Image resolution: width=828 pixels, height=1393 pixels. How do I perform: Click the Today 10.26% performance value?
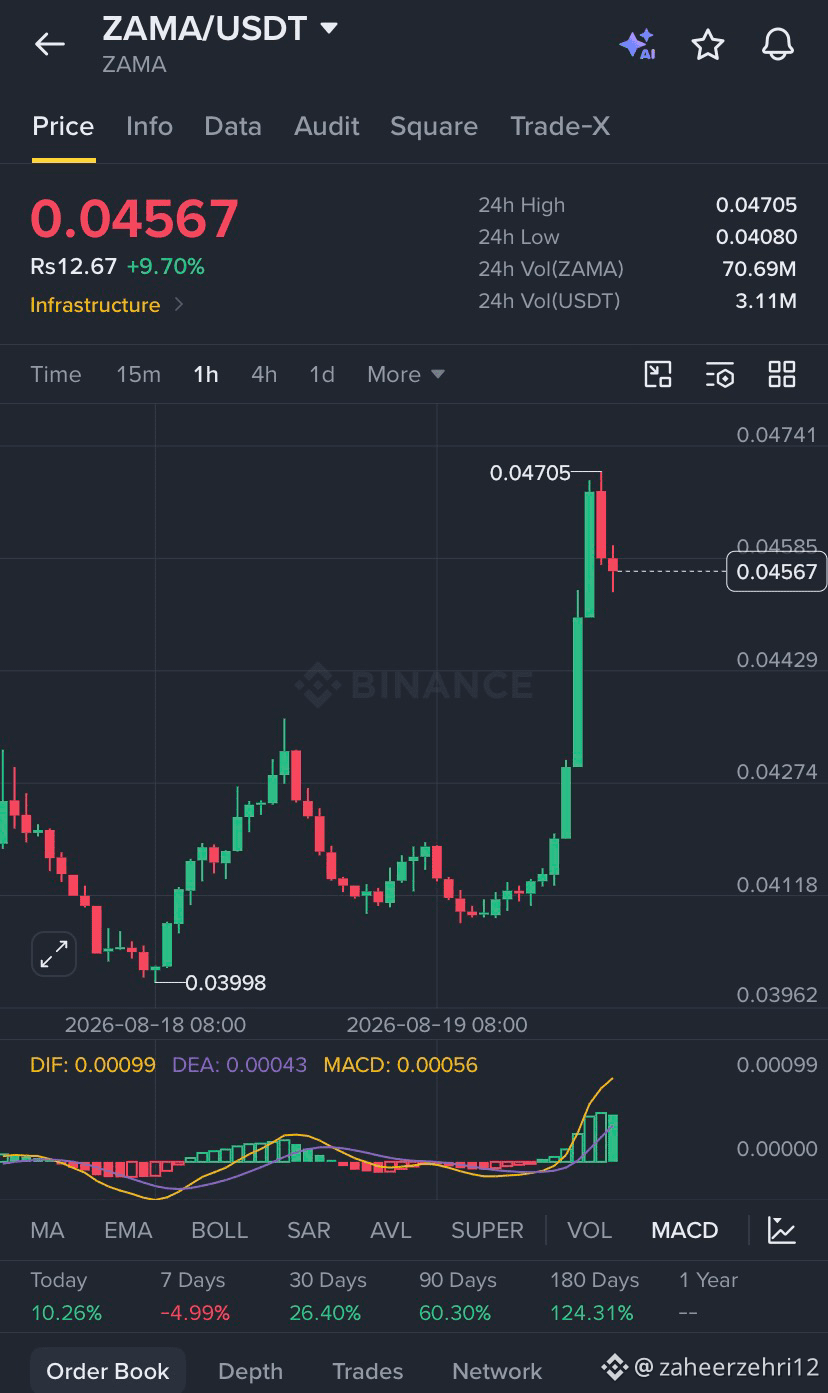(x=66, y=1313)
